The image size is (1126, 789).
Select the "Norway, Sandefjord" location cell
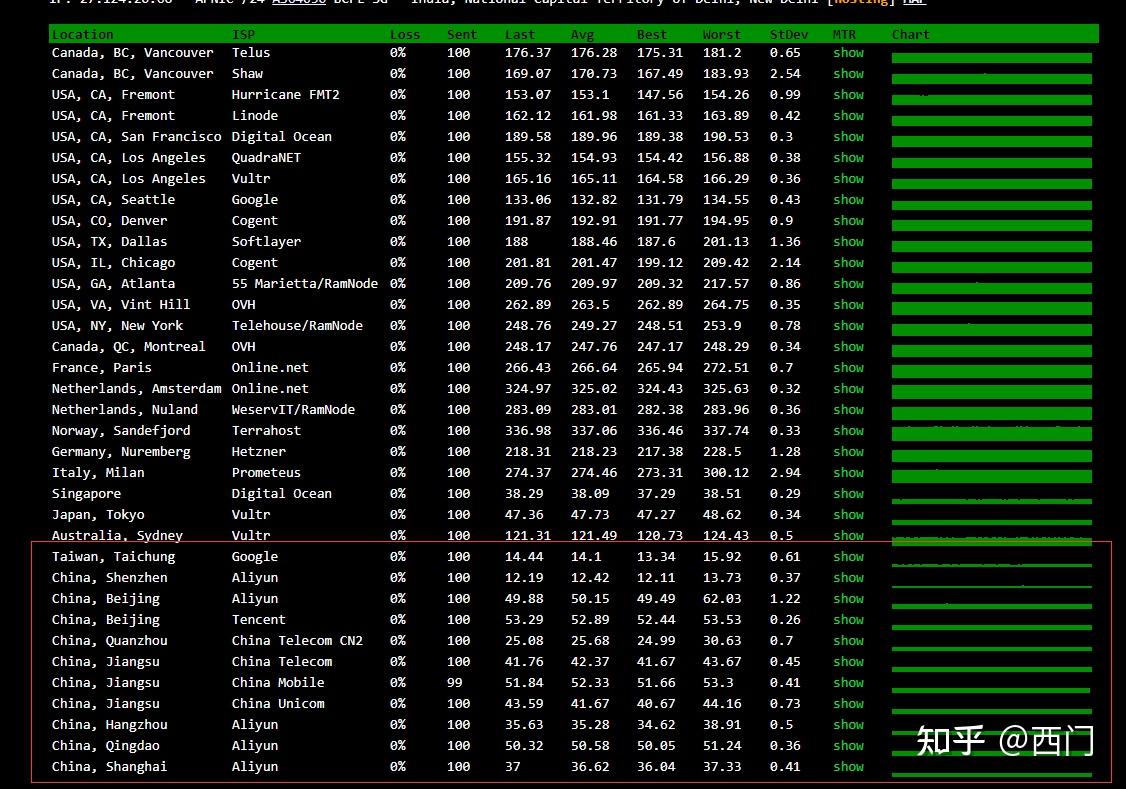click(121, 431)
